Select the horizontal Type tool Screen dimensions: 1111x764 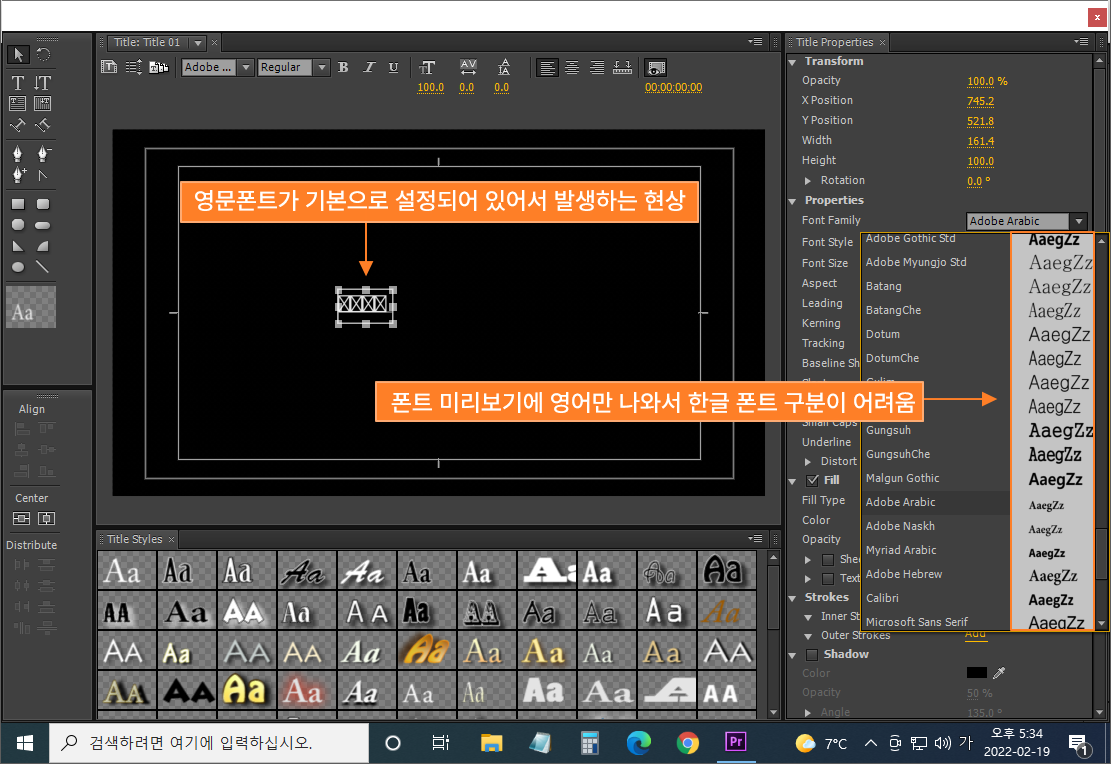[18, 82]
